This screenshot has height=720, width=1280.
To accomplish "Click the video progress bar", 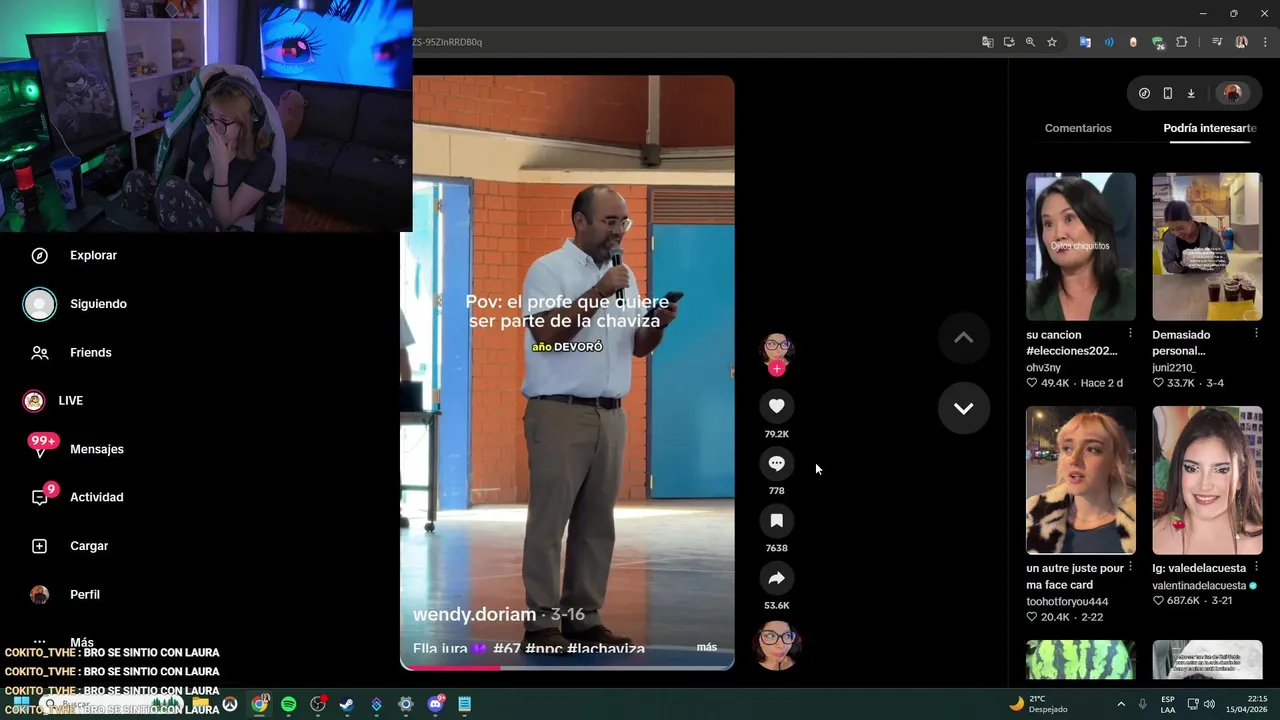I will [x=567, y=667].
